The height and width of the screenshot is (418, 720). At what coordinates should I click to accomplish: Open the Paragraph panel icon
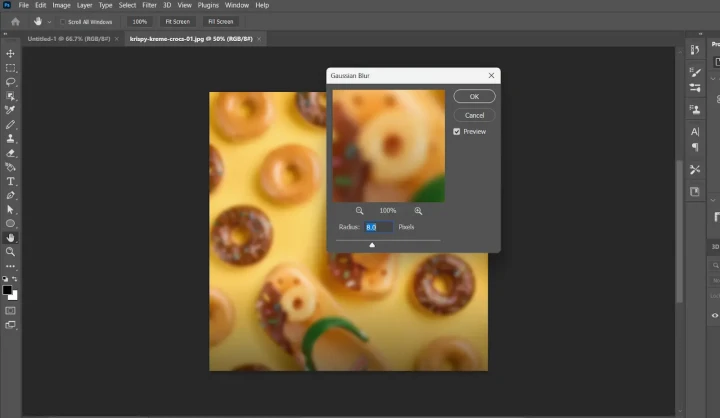(x=695, y=147)
